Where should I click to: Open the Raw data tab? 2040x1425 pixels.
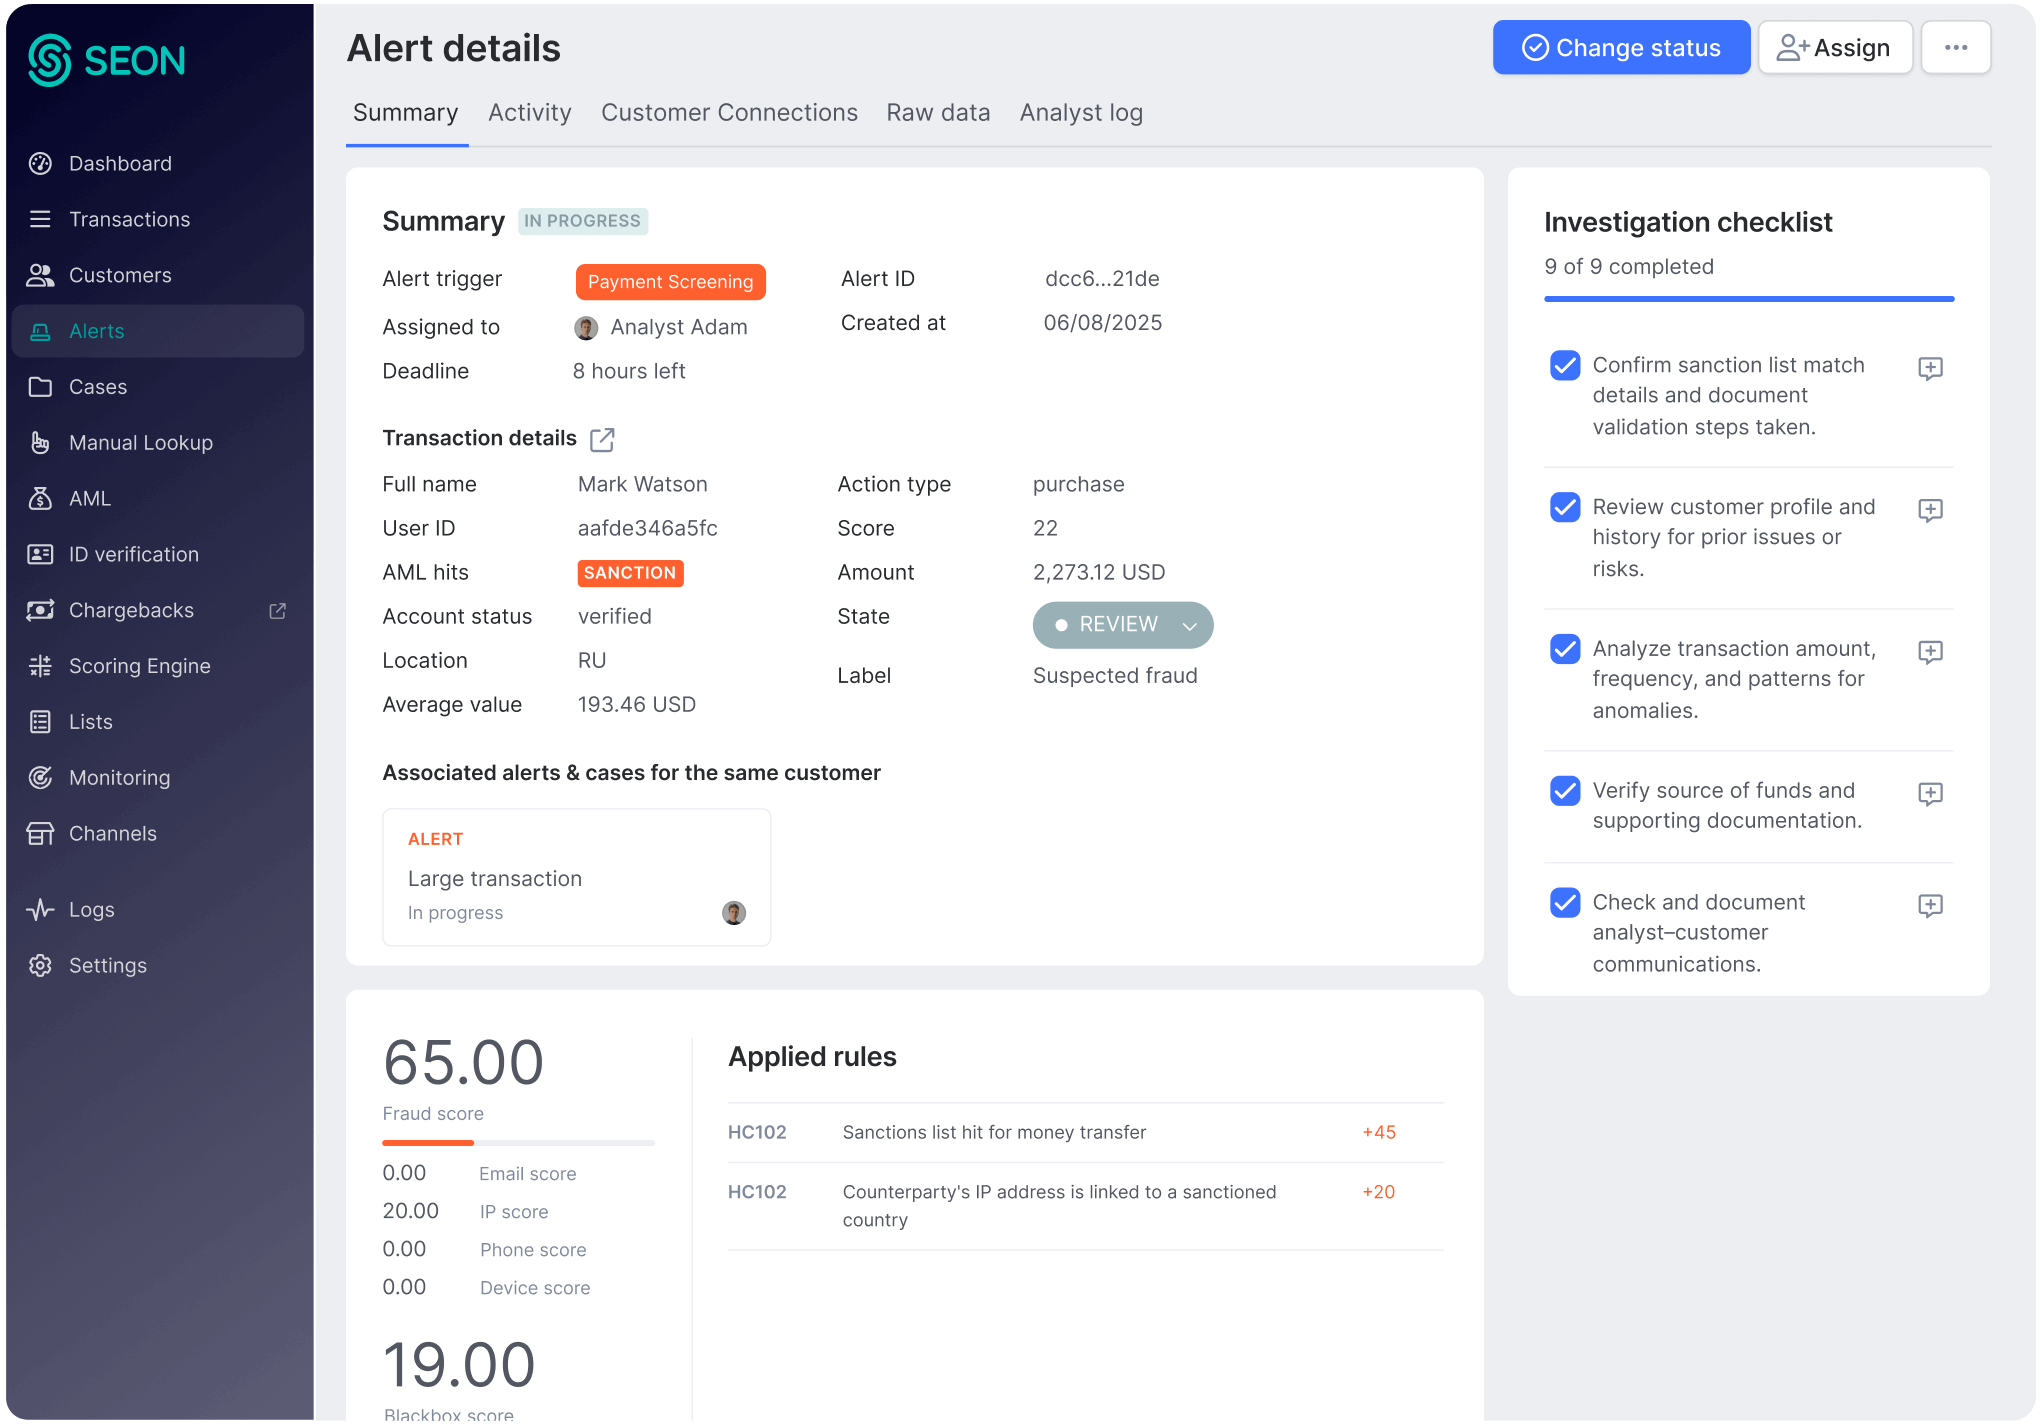(938, 113)
